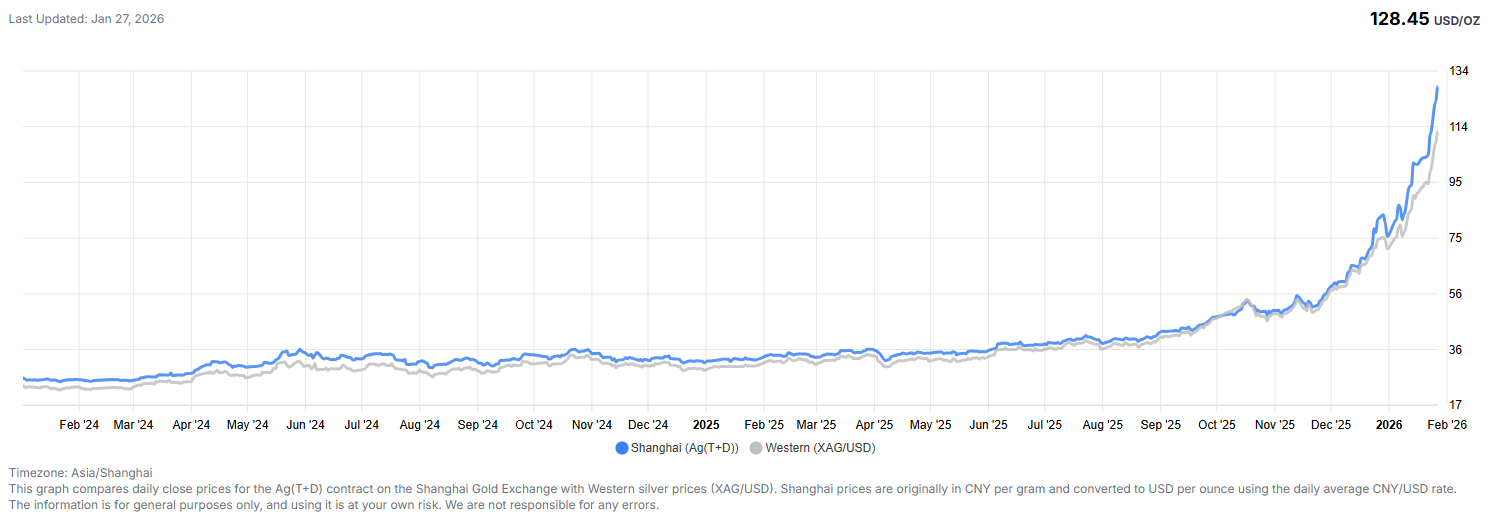
Task: Click the Aug '25 x-axis label
Action: pos(1102,425)
